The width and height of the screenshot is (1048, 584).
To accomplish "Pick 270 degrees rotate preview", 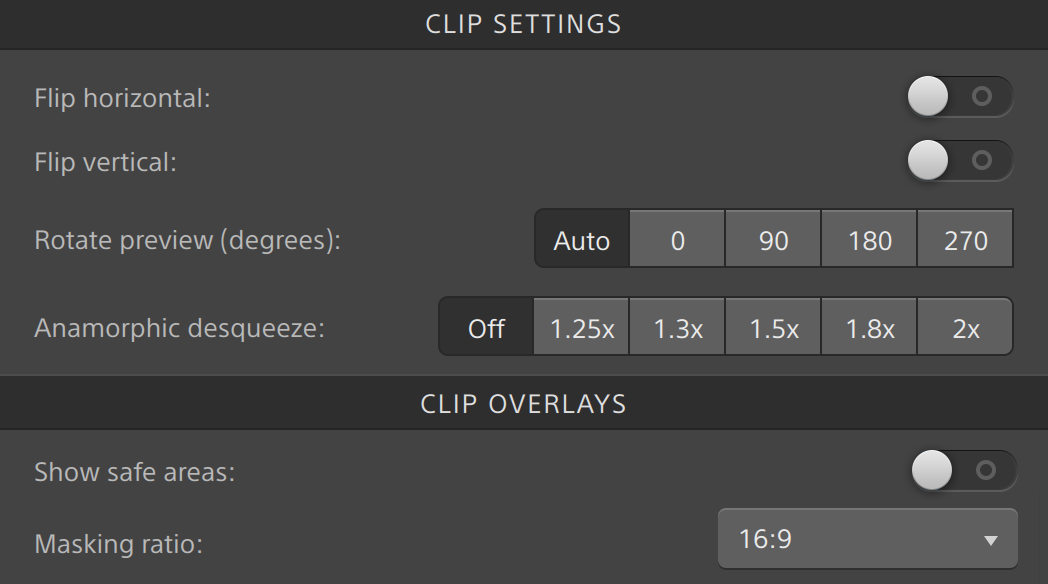I will (x=965, y=240).
